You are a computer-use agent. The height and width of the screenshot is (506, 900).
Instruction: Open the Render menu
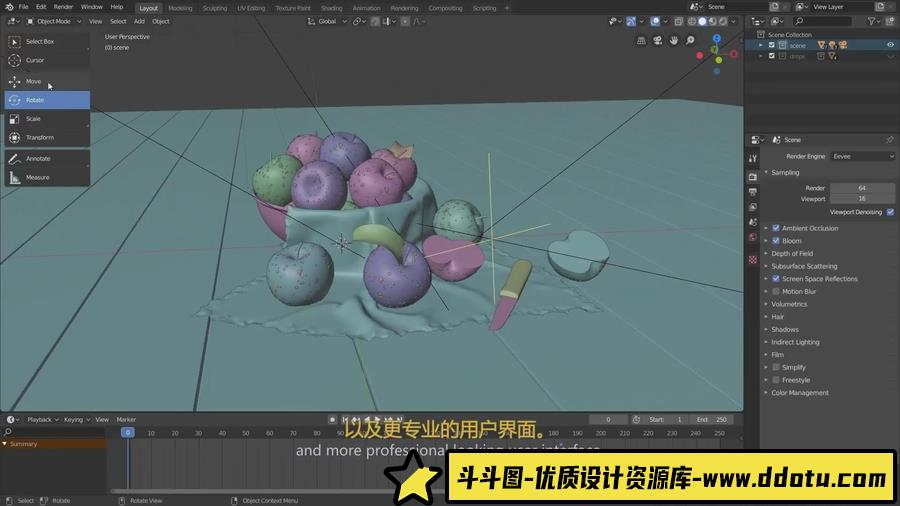click(63, 7)
